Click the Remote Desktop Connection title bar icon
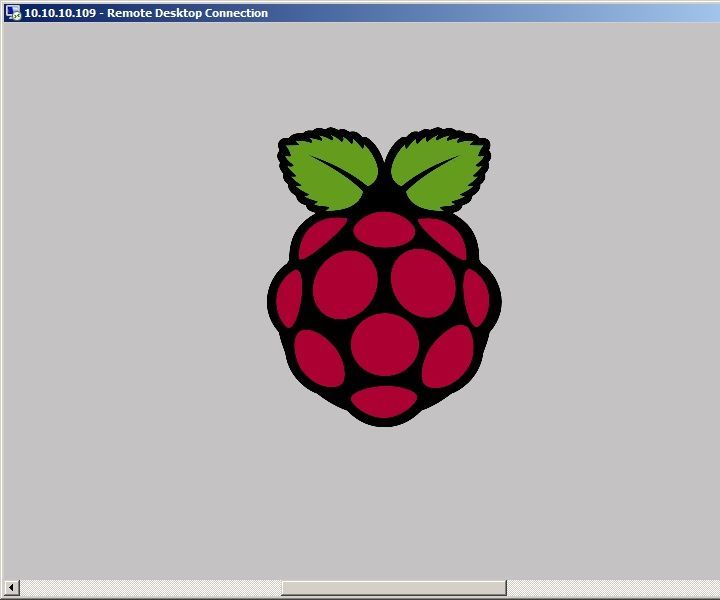 tap(13, 13)
